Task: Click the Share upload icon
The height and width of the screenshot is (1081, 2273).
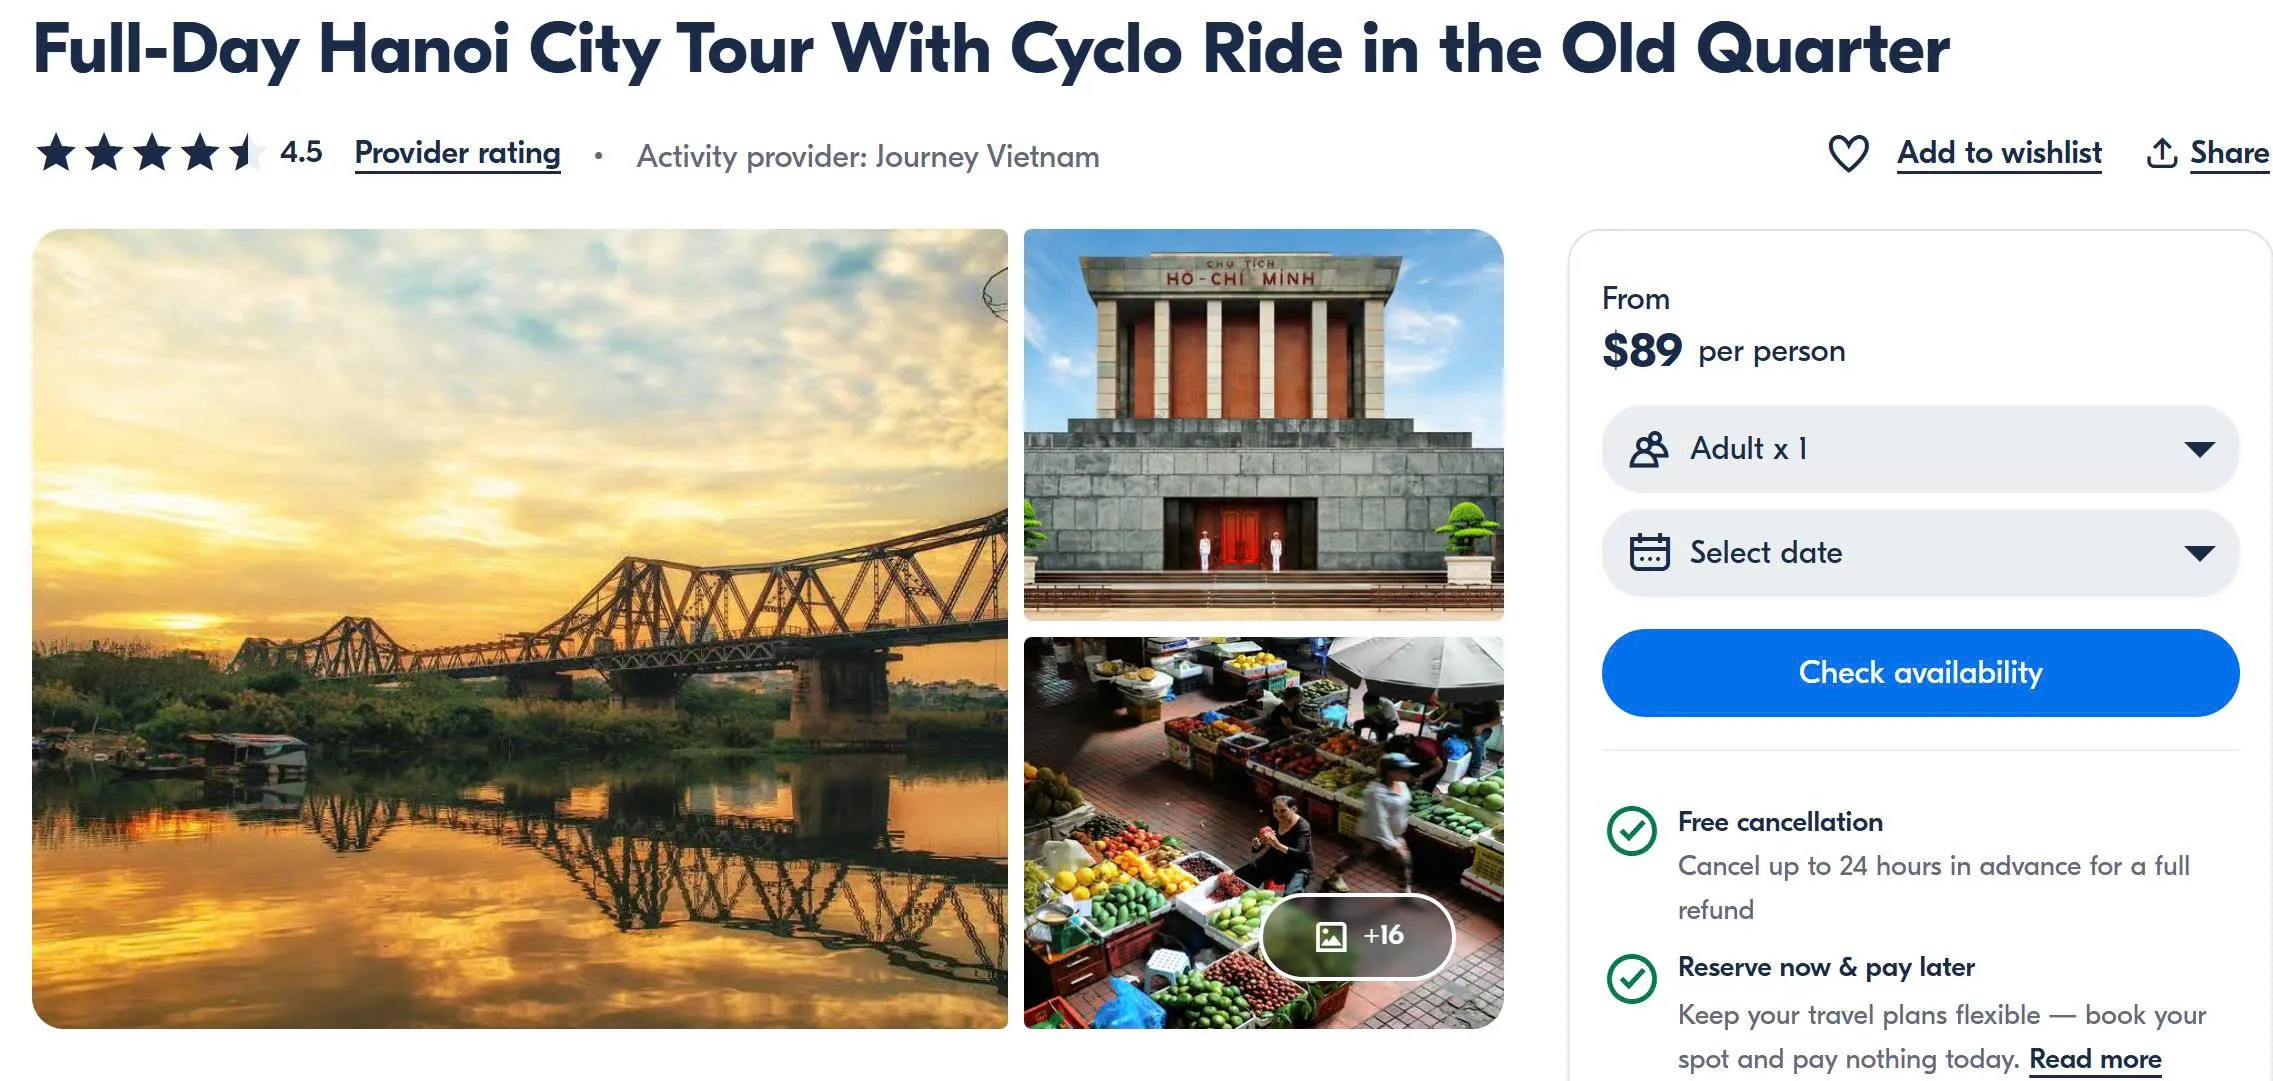Action: 2163,152
